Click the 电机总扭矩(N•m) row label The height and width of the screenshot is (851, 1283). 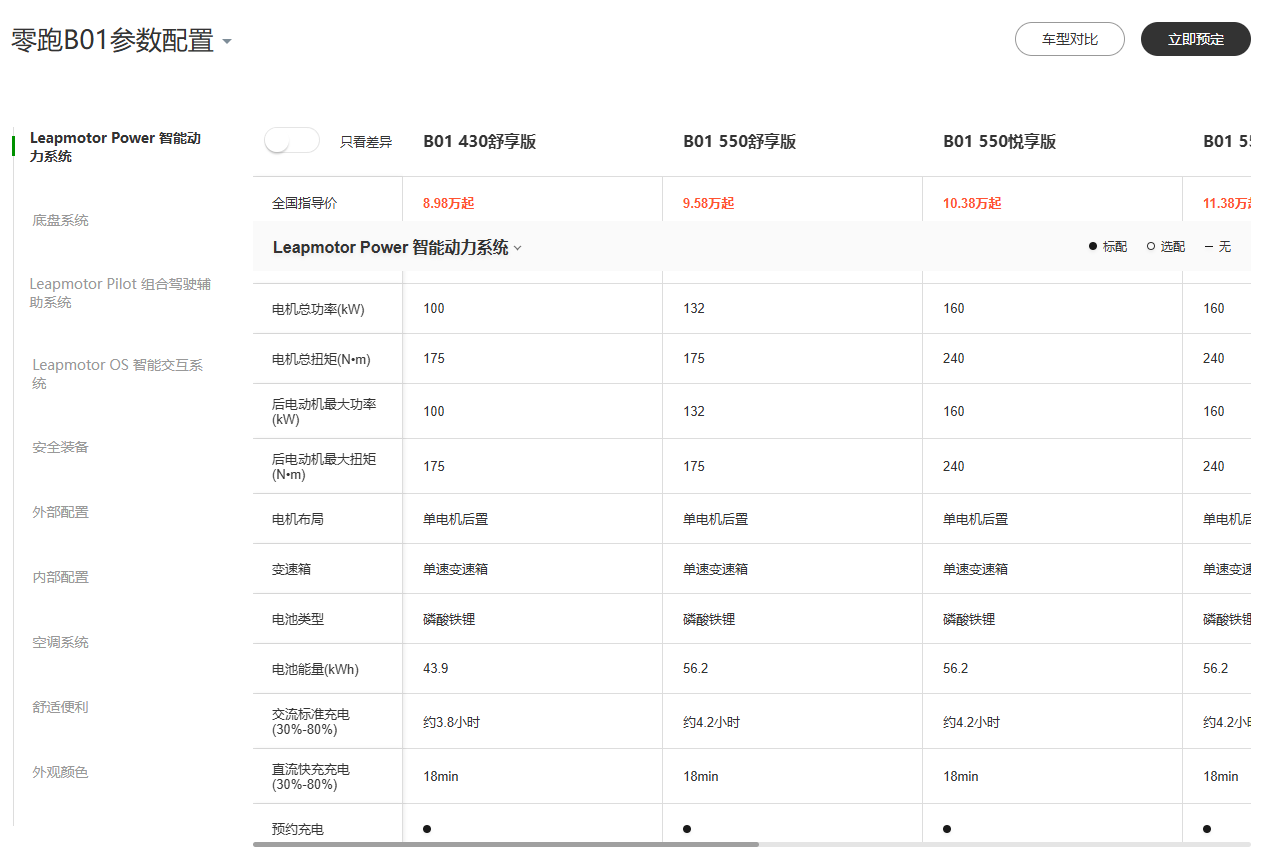pyautogui.click(x=321, y=359)
